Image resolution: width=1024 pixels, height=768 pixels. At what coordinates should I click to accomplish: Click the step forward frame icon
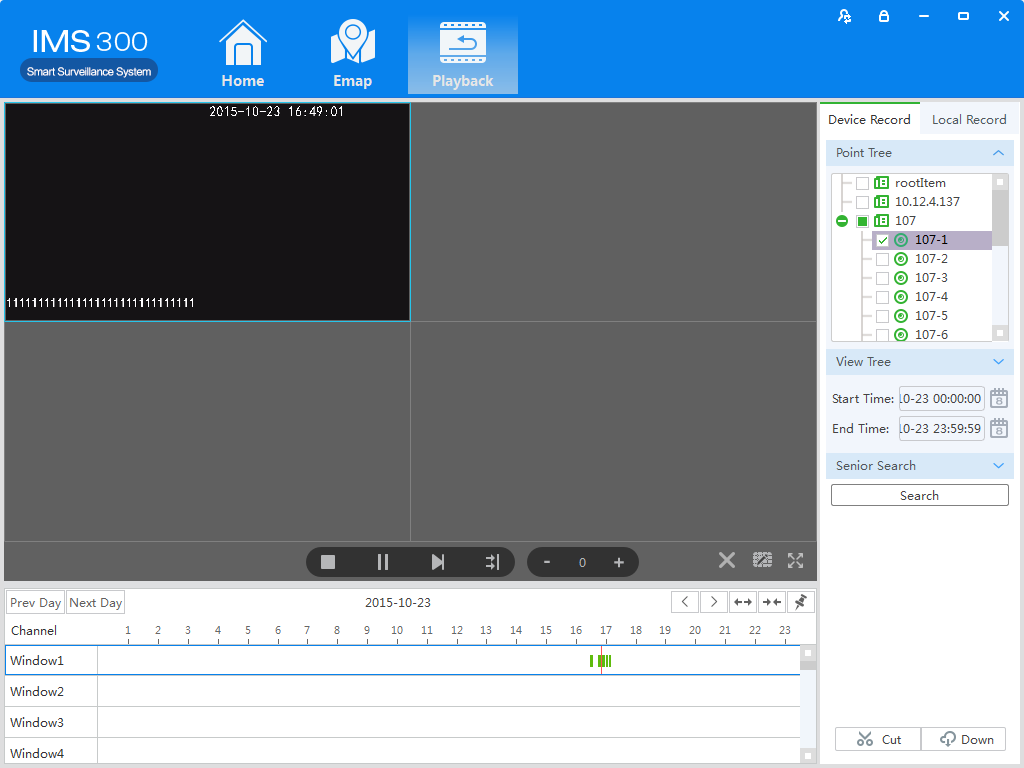[437, 562]
